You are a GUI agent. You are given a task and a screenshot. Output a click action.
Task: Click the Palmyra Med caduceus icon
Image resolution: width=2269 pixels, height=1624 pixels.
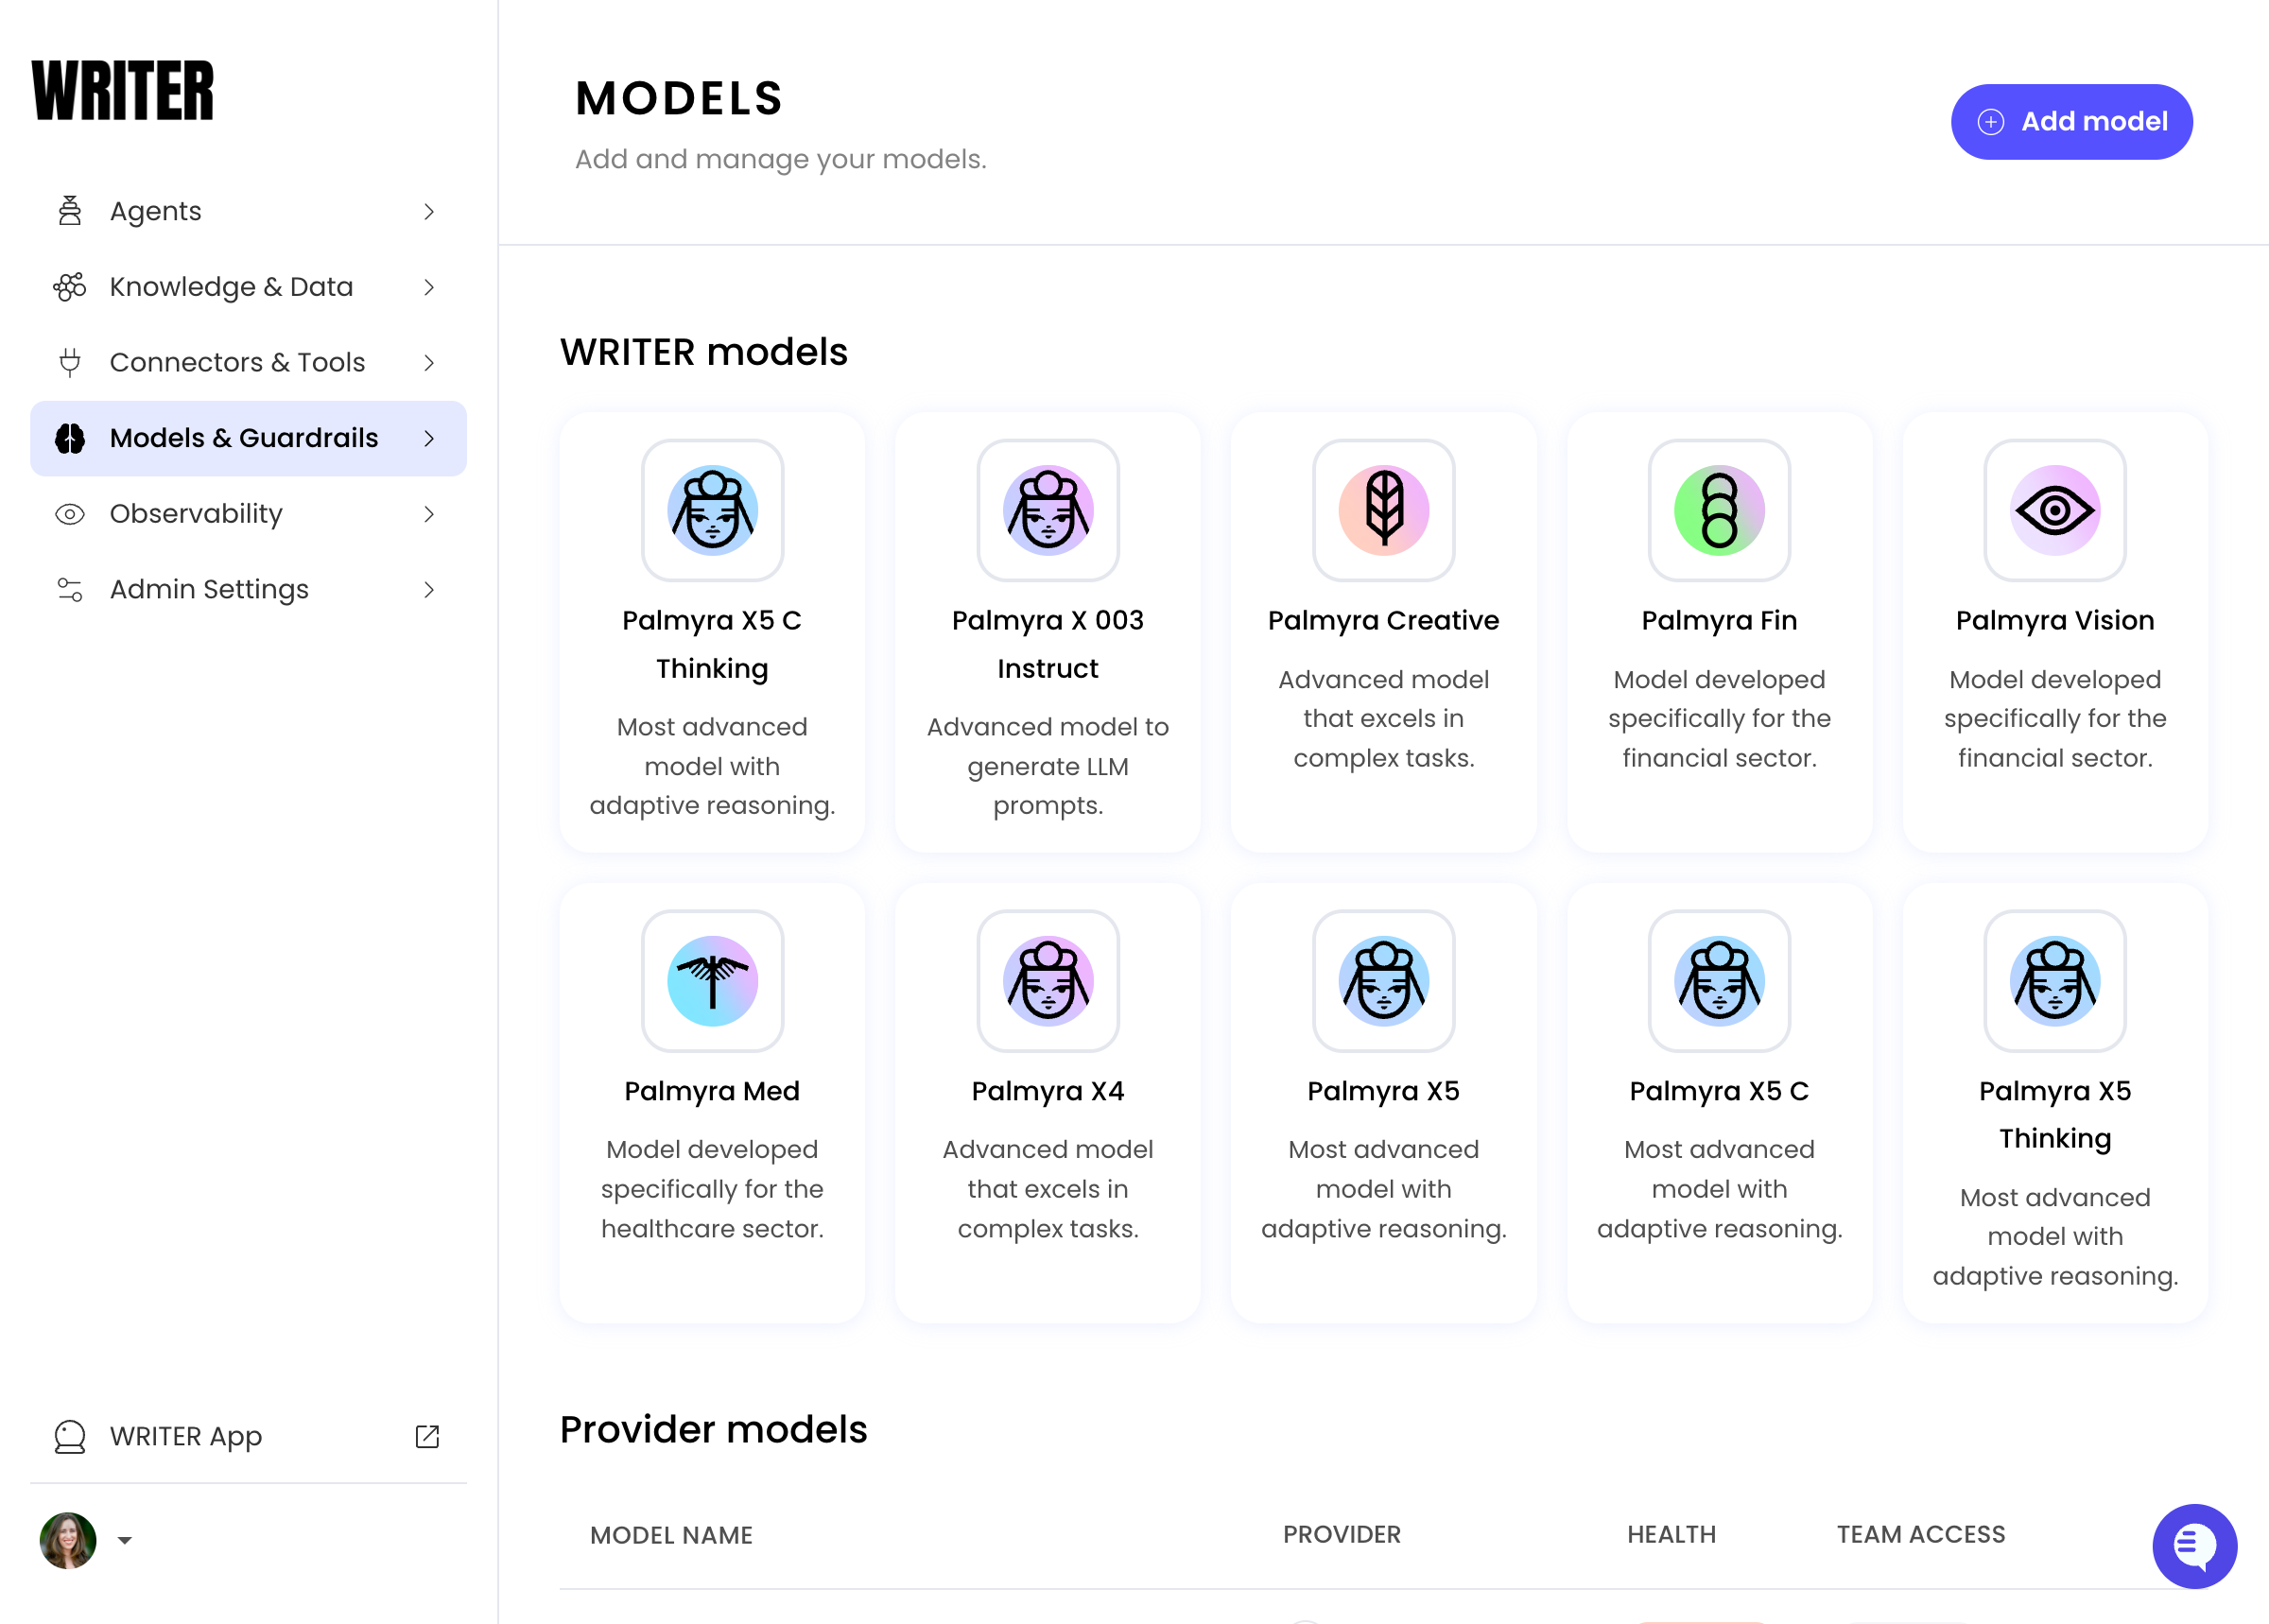(x=712, y=980)
